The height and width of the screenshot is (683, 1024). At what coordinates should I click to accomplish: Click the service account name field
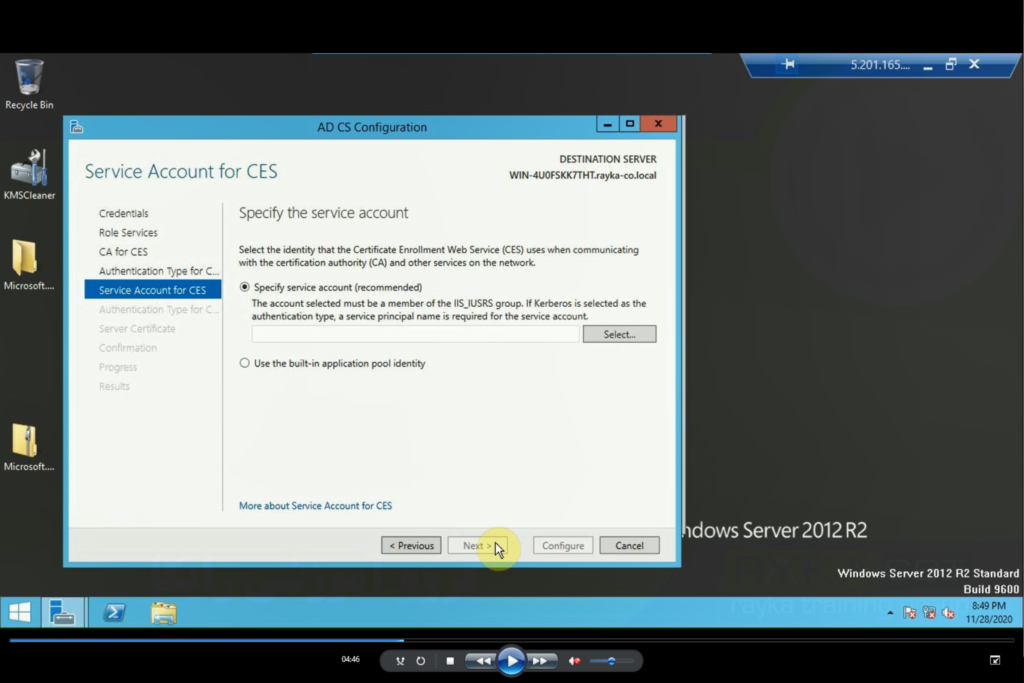coord(415,334)
